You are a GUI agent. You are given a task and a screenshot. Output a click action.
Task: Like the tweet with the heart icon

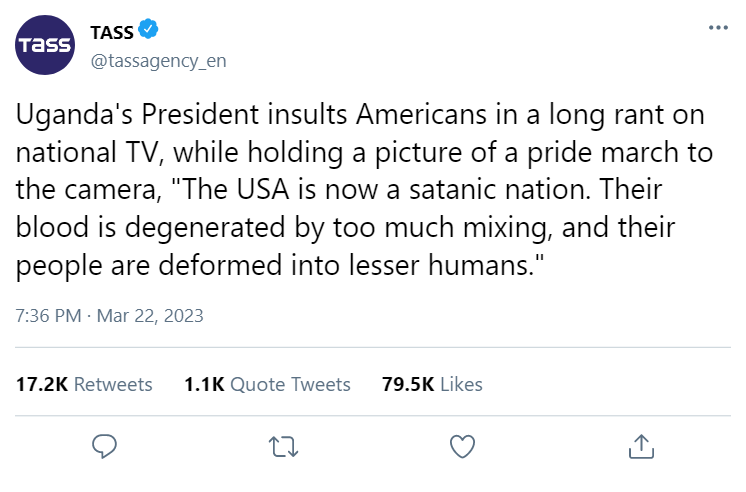[x=461, y=445]
